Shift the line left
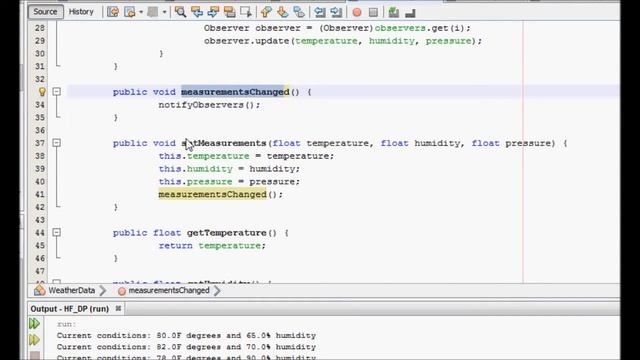This screenshot has height=360, width=640. point(320,12)
